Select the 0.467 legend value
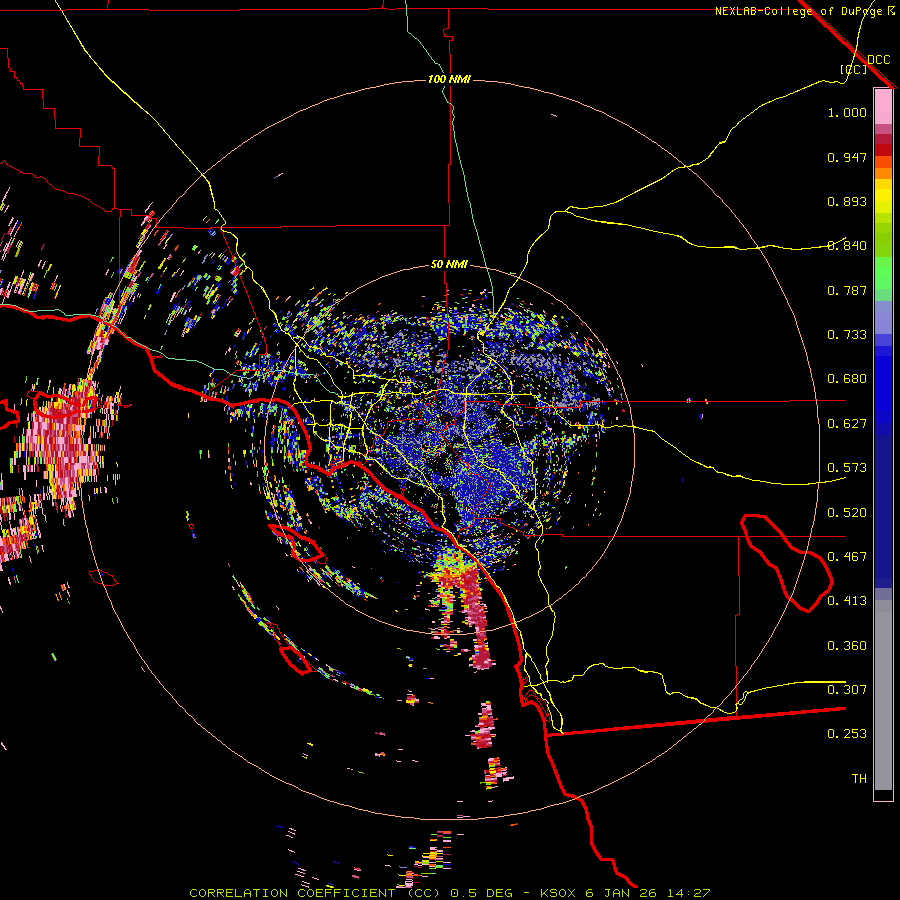The image size is (900, 900). 847,557
